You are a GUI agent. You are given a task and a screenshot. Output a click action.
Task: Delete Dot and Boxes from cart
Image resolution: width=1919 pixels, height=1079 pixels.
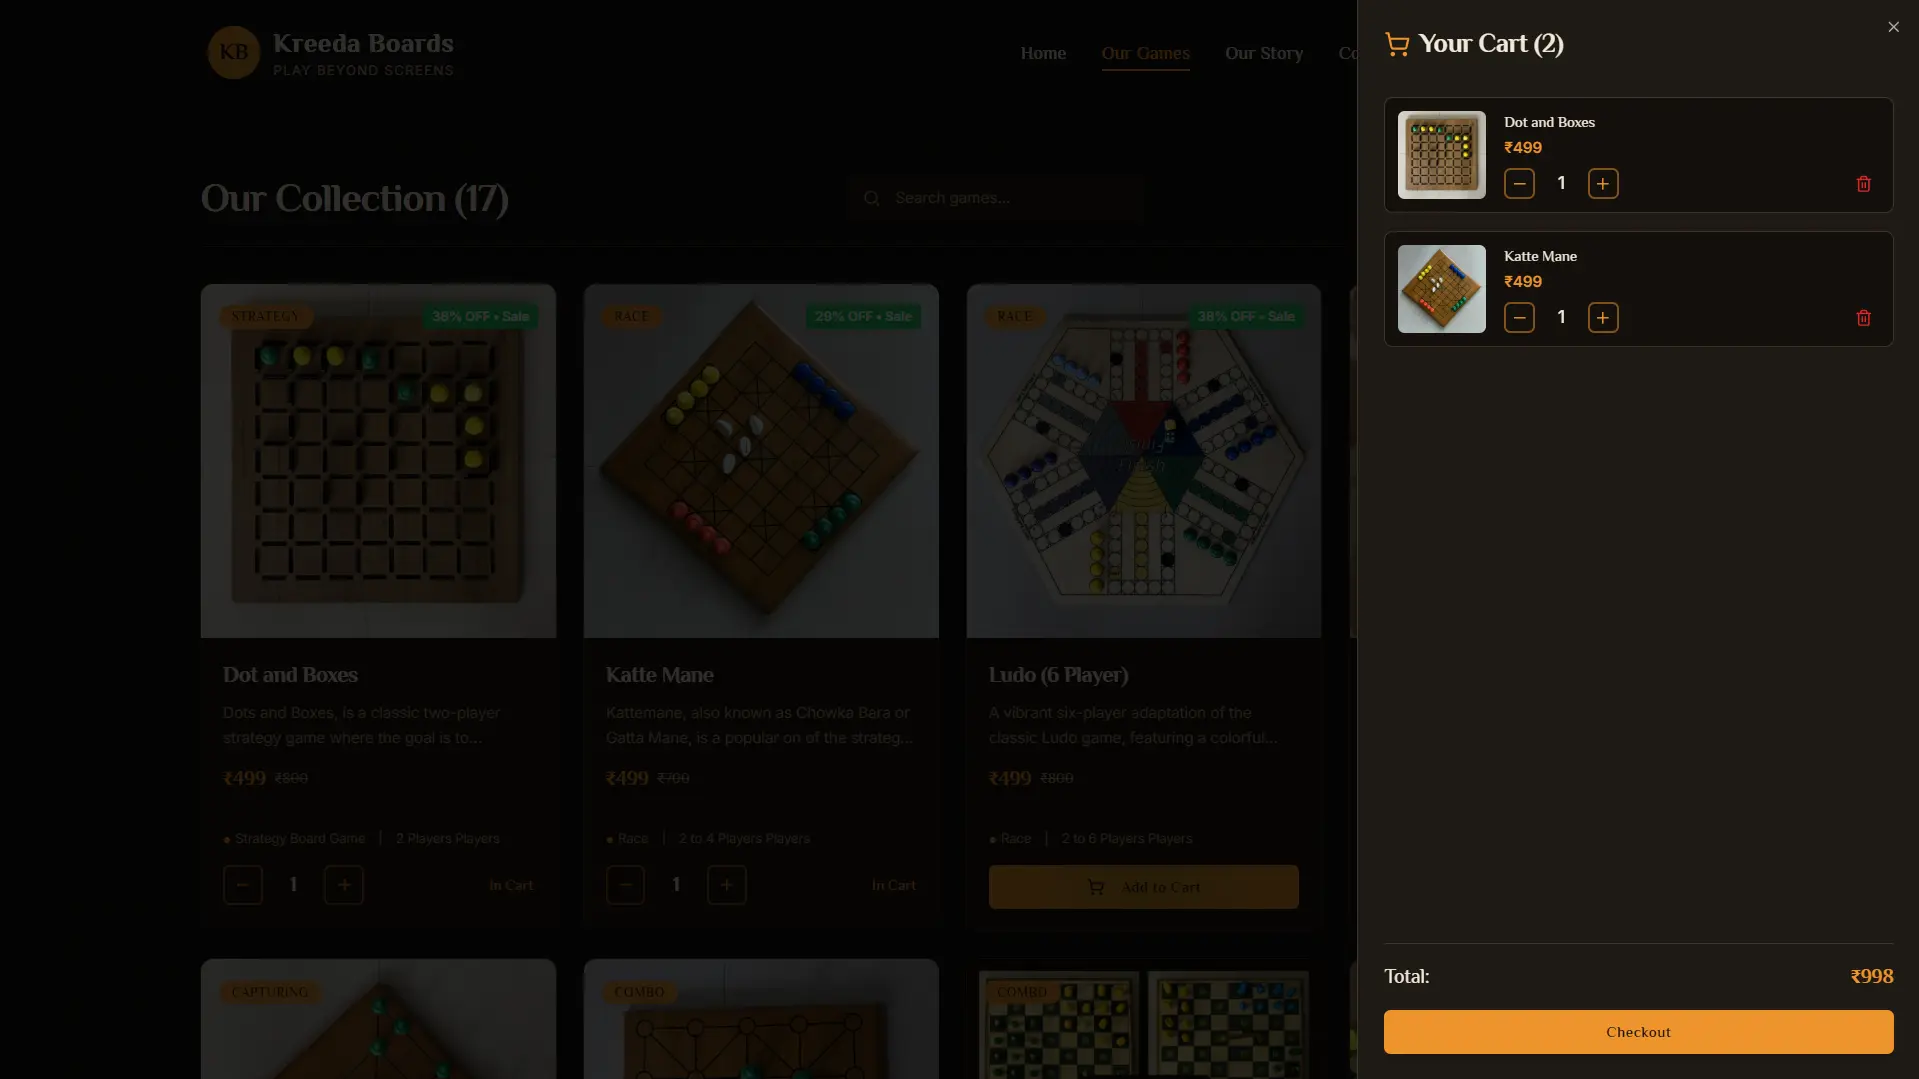(x=1863, y=184)
